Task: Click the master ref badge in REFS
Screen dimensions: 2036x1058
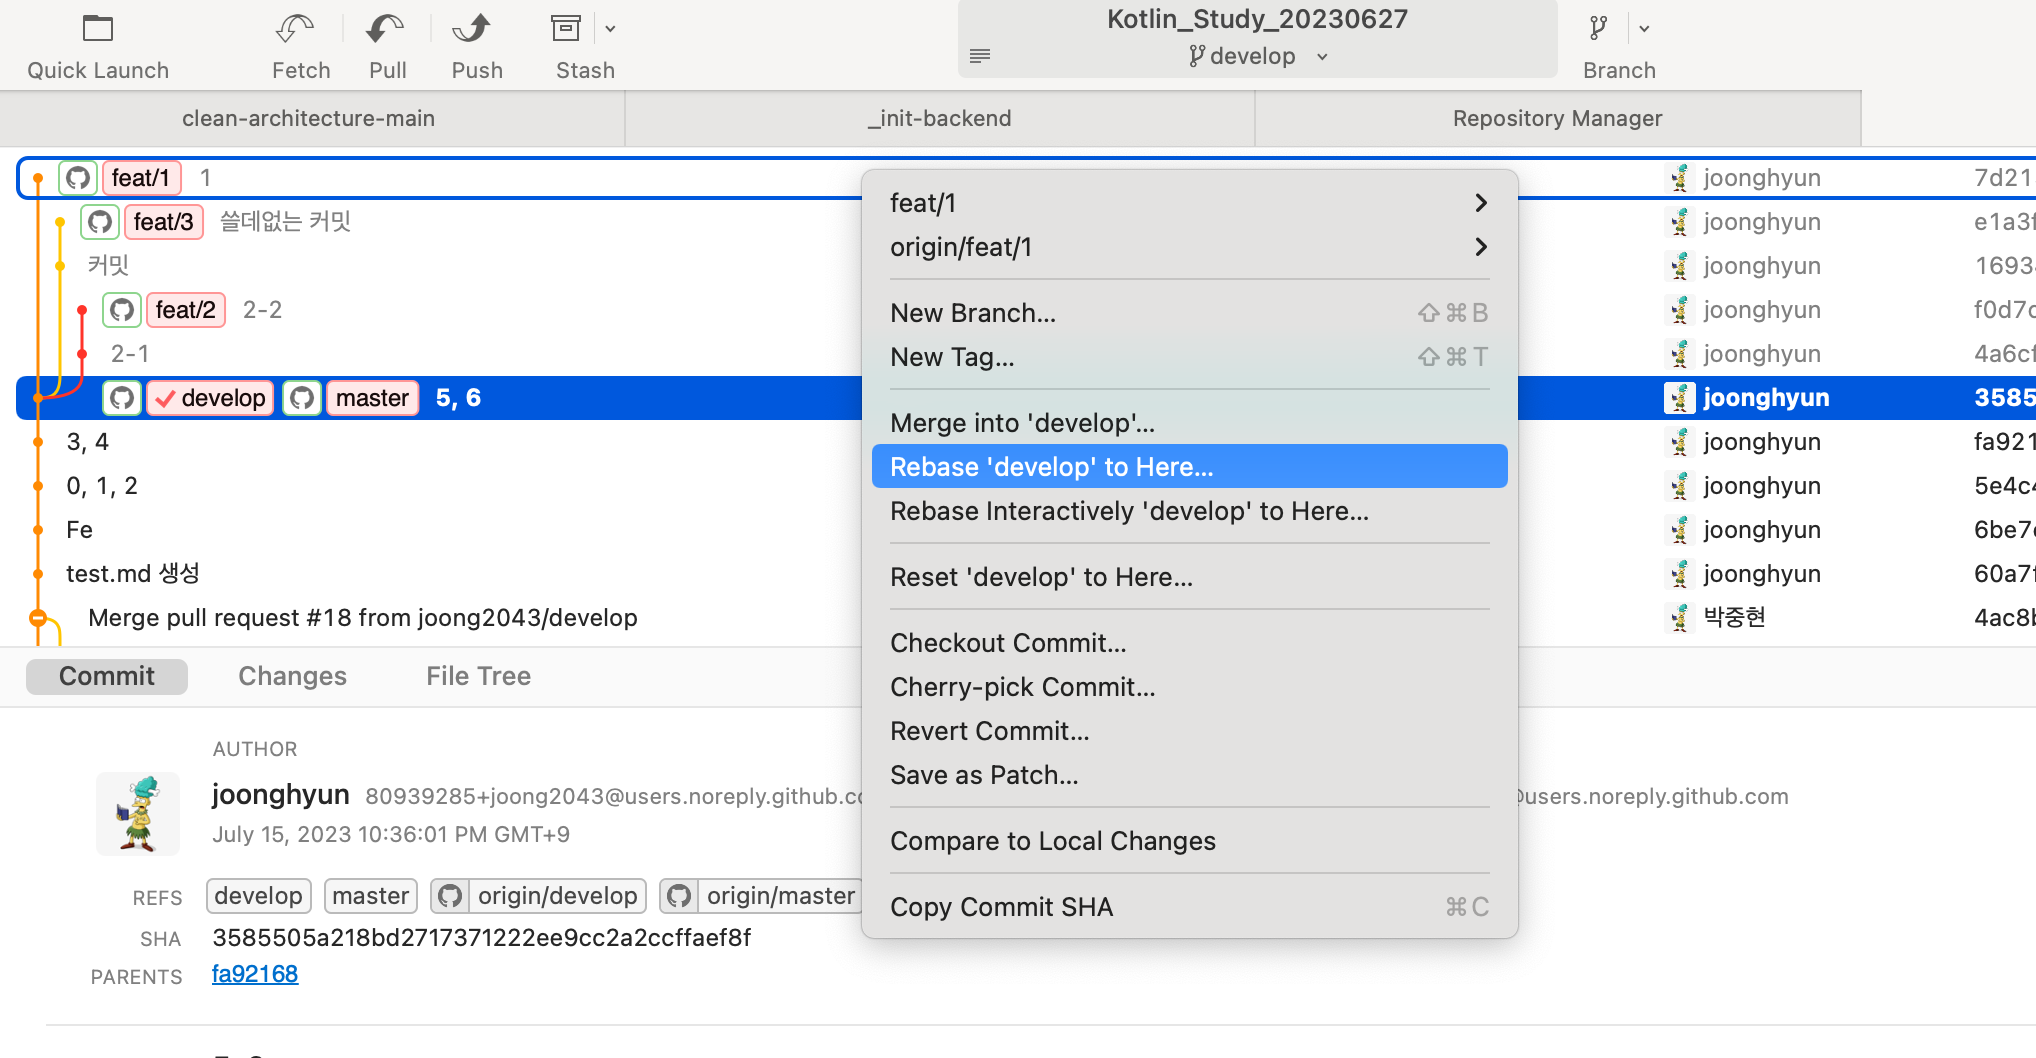Action: [371, 896]
